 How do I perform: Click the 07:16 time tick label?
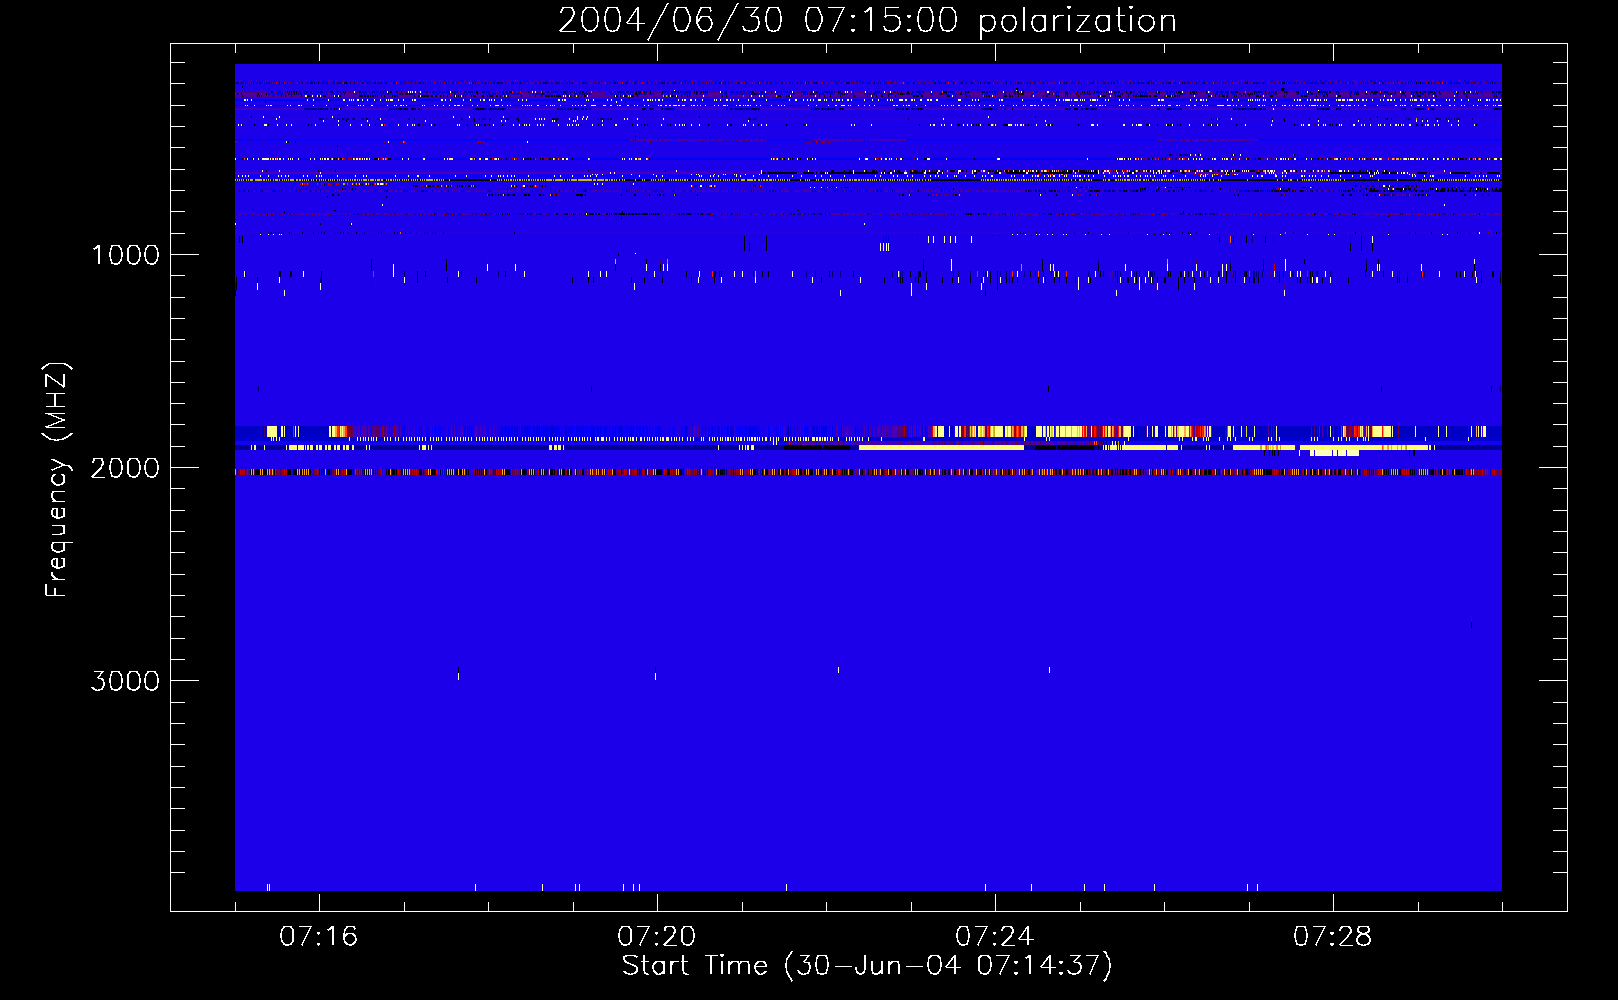coord(318,937)
